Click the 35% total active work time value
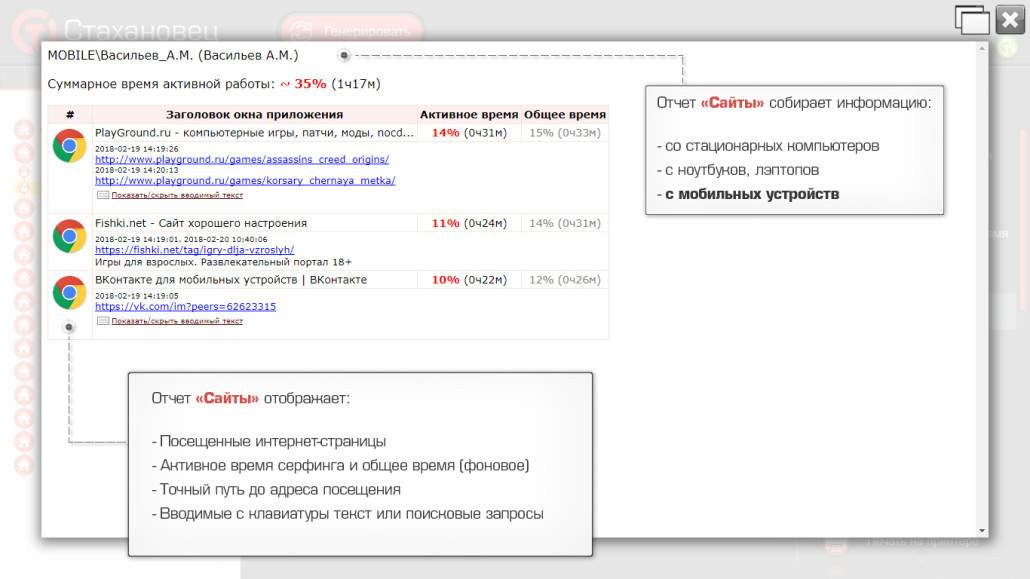The image size is (1030, 579). click(x=310, y=84)
